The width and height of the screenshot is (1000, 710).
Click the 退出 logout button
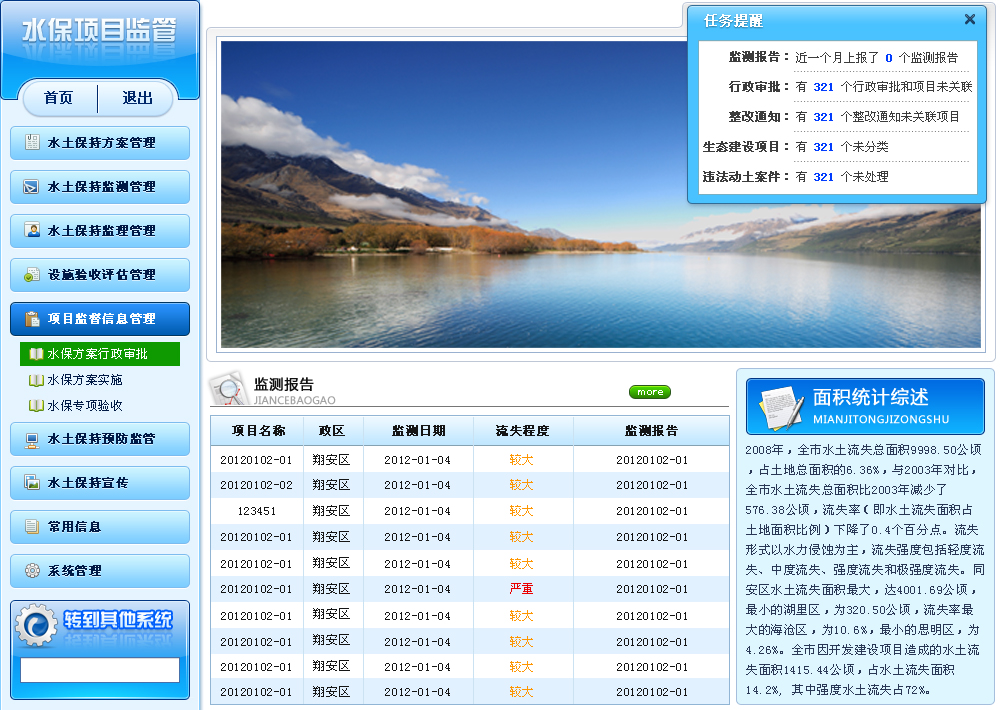coord(138,98)
